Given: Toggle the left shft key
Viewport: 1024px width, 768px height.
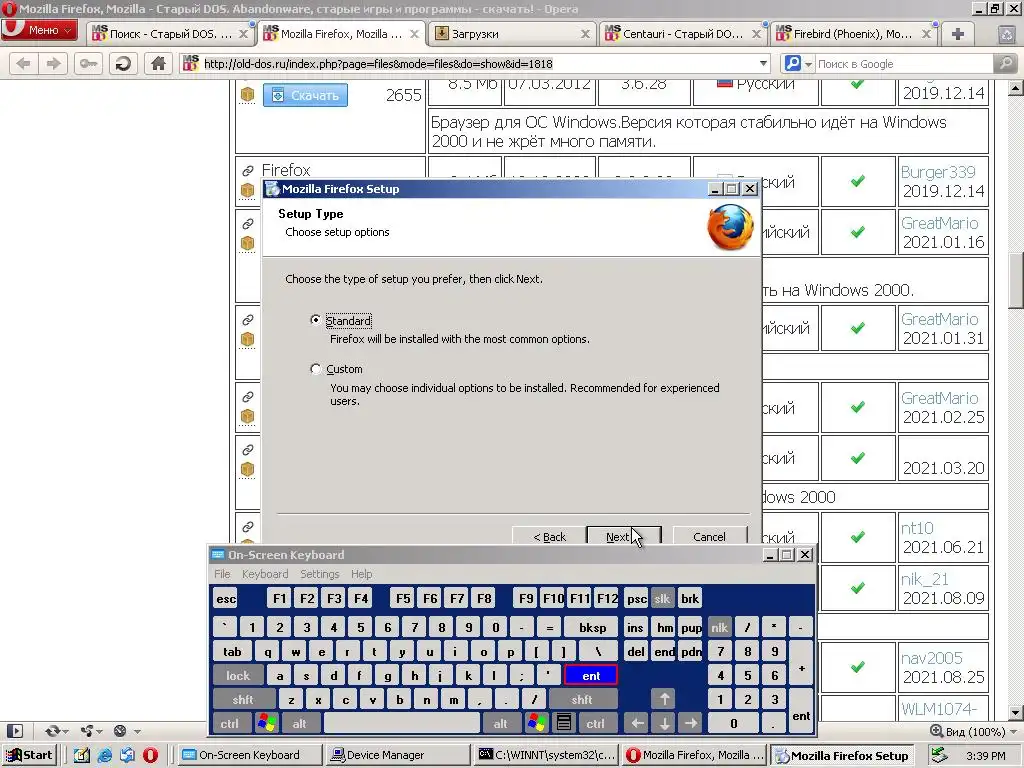Looking at the screenshot, I should point(243,699).
